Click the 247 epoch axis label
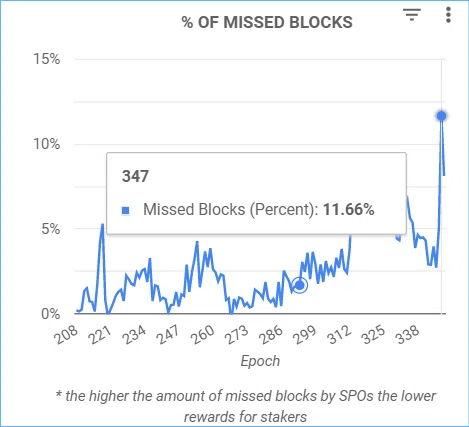469x427 pixels. click(169, 334)
